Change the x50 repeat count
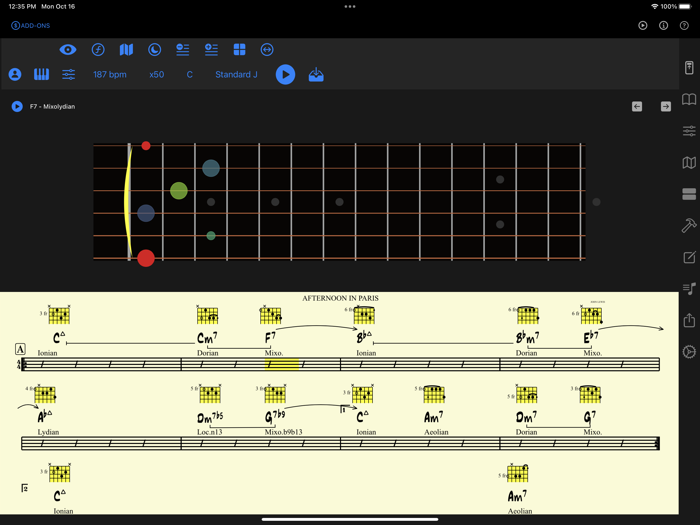The width and height of the screenshot is (700, 525). pos(157,75)
